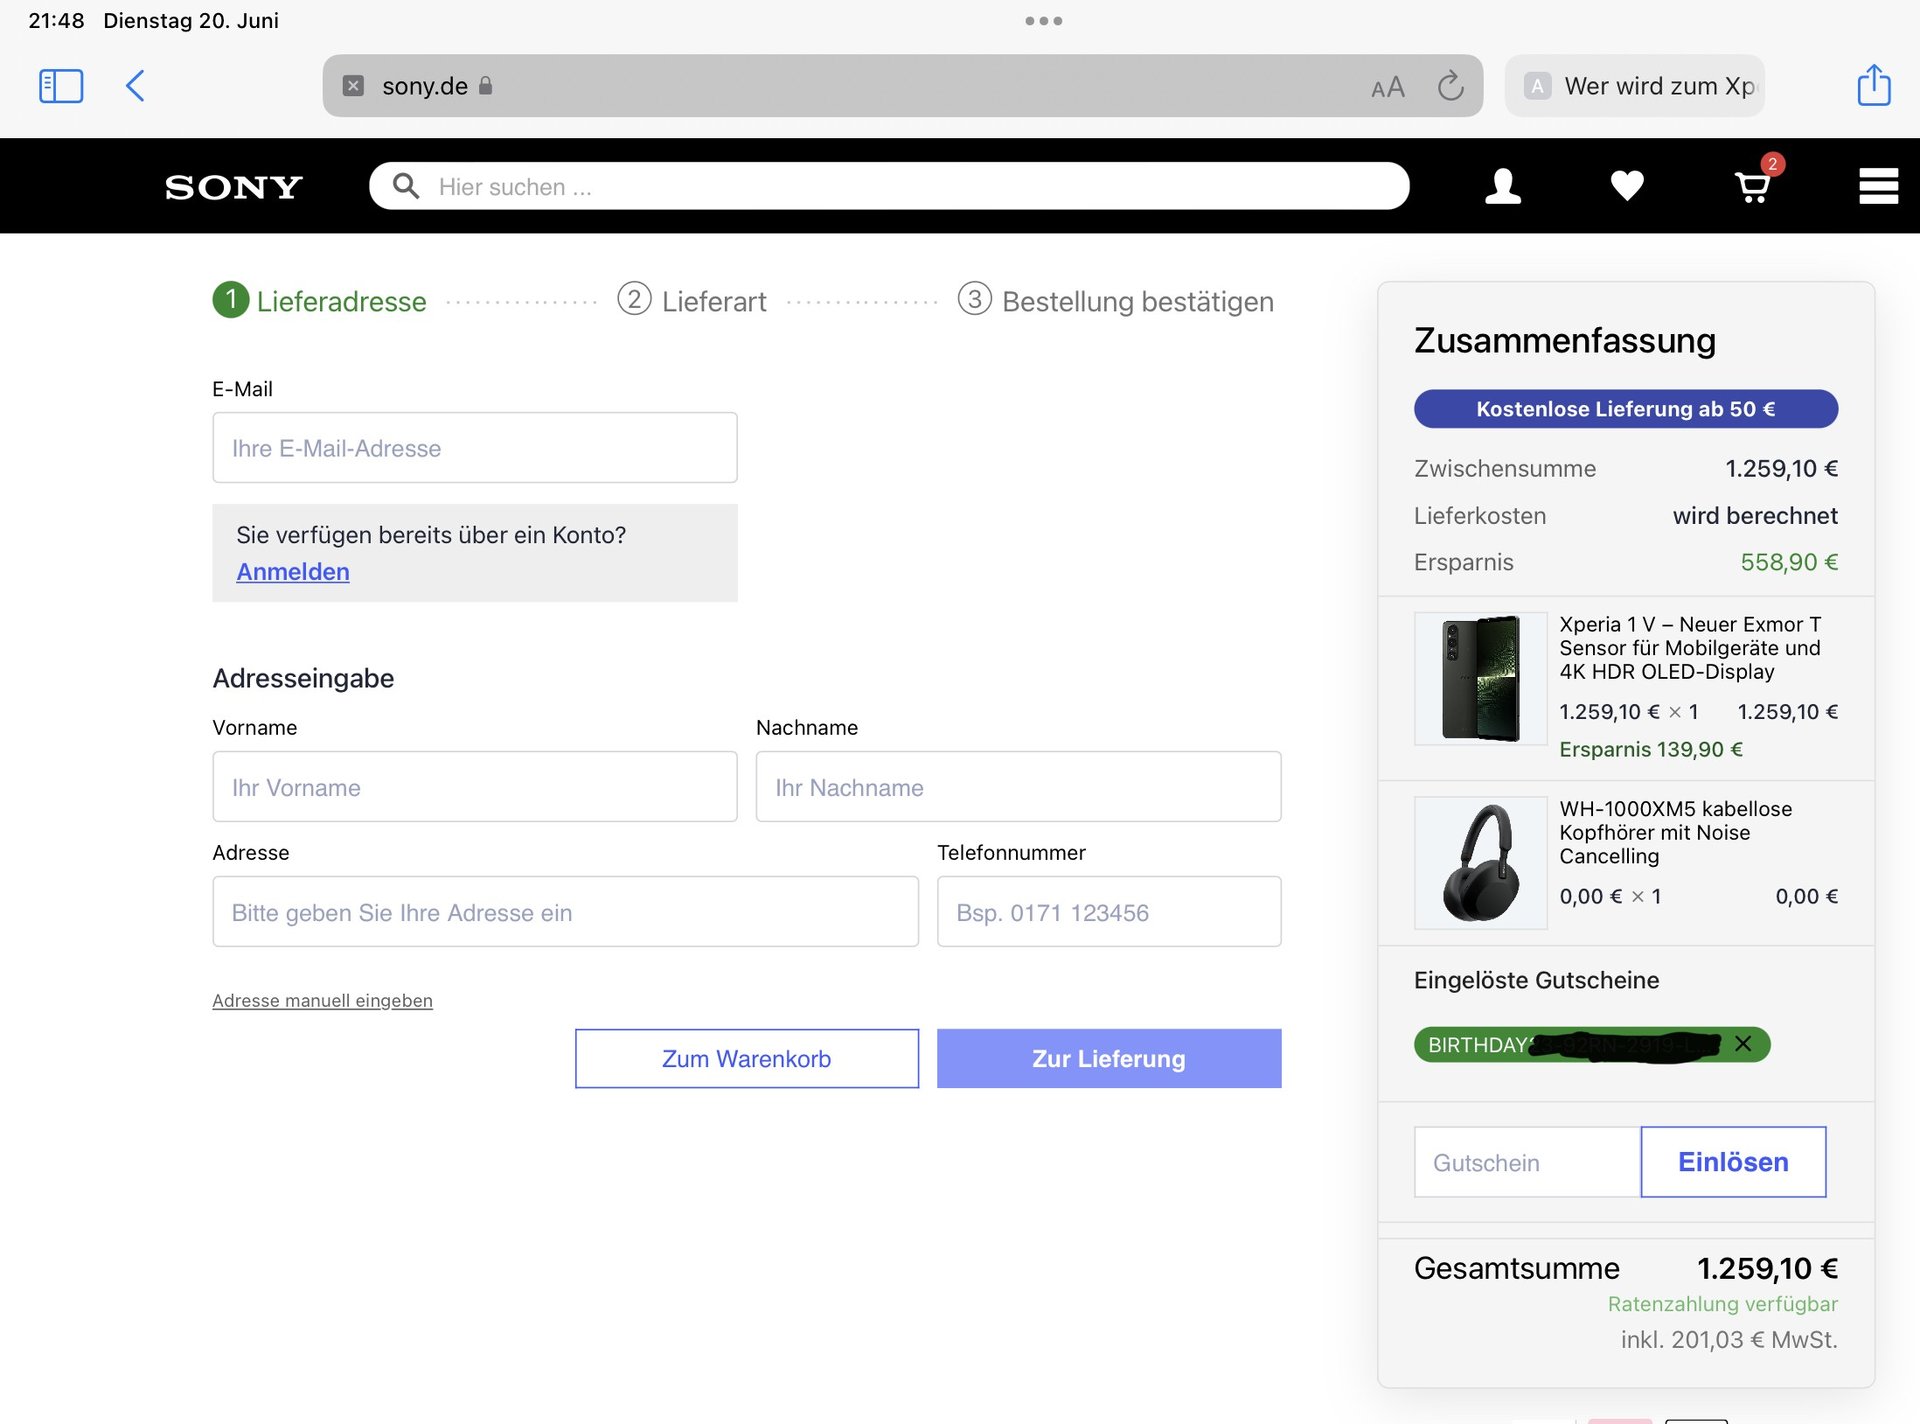Click the Sony logo
Image resolution: width=1920 pixels, height=1424 pixels.
[234, 187]
